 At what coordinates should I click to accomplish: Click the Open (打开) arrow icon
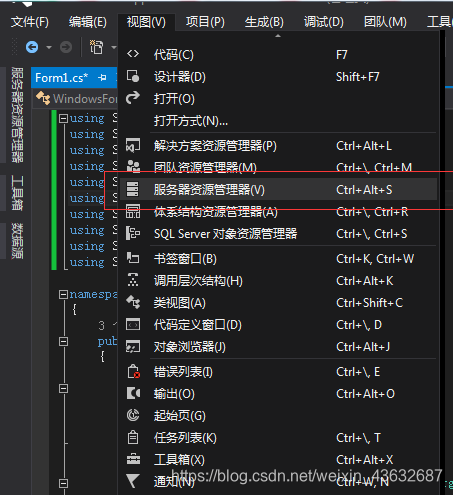coord(133,98)
